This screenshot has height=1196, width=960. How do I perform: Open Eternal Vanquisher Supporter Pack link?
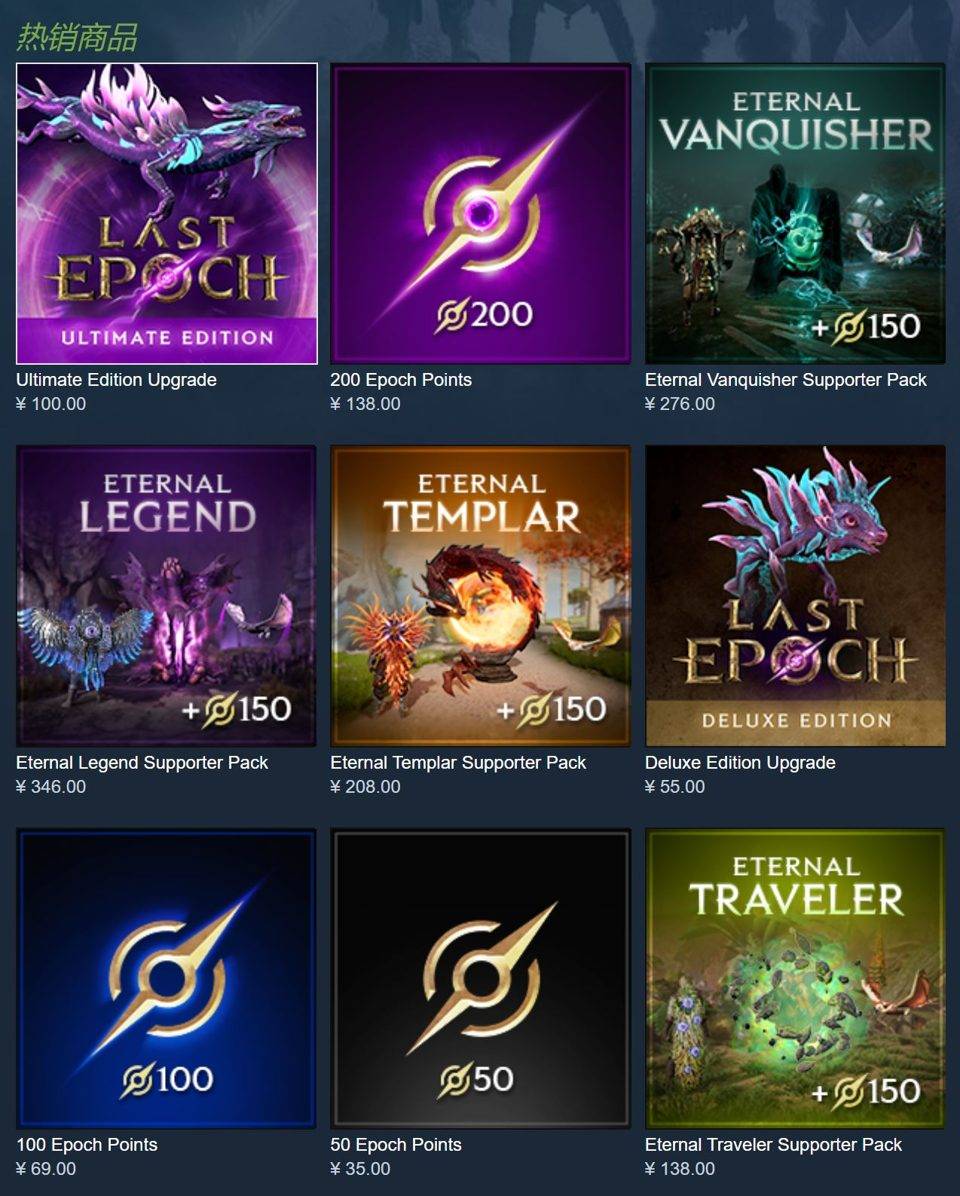pos(786,380)
